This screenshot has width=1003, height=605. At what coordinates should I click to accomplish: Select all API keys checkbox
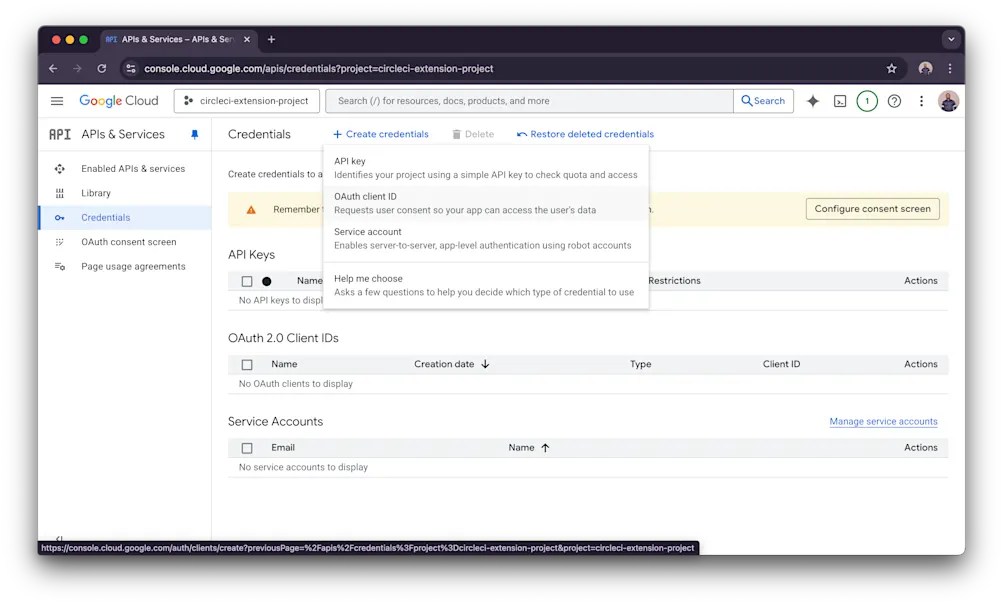(x=247, y=281)
